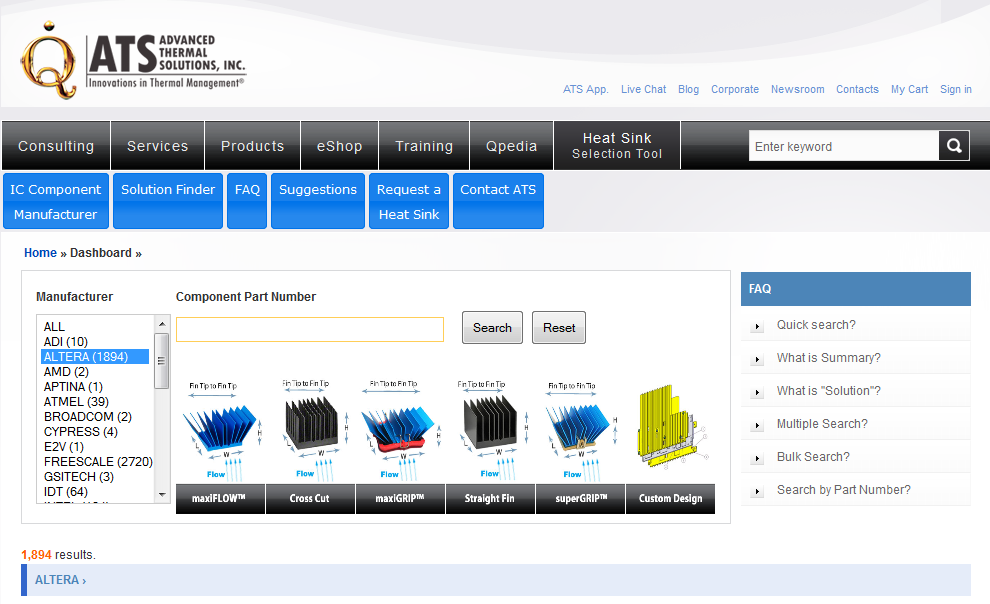Screen dimensions: 990x604
Task: Click the Component Part Number field
Action: click(x=309, y=329)
